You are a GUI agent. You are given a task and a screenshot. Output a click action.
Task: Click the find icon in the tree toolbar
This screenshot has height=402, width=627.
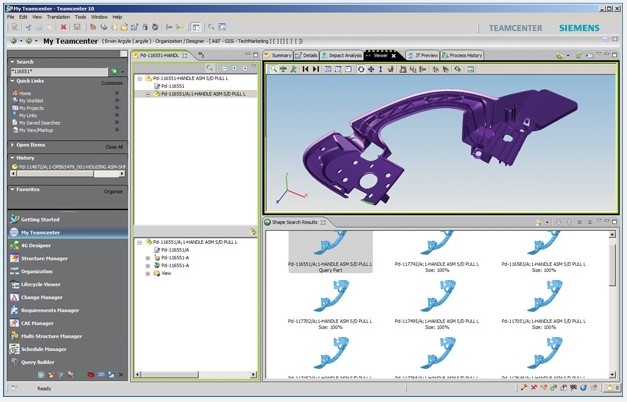210,68
